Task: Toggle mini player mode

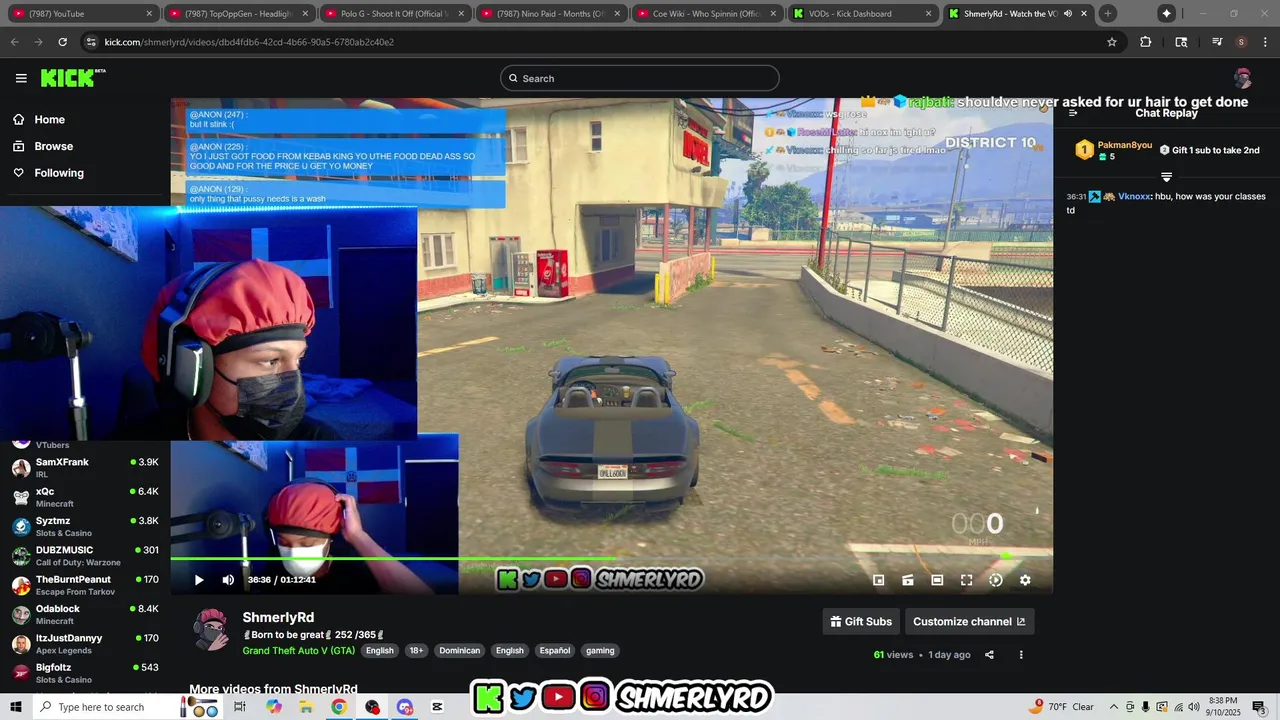Action: (878, 580)
